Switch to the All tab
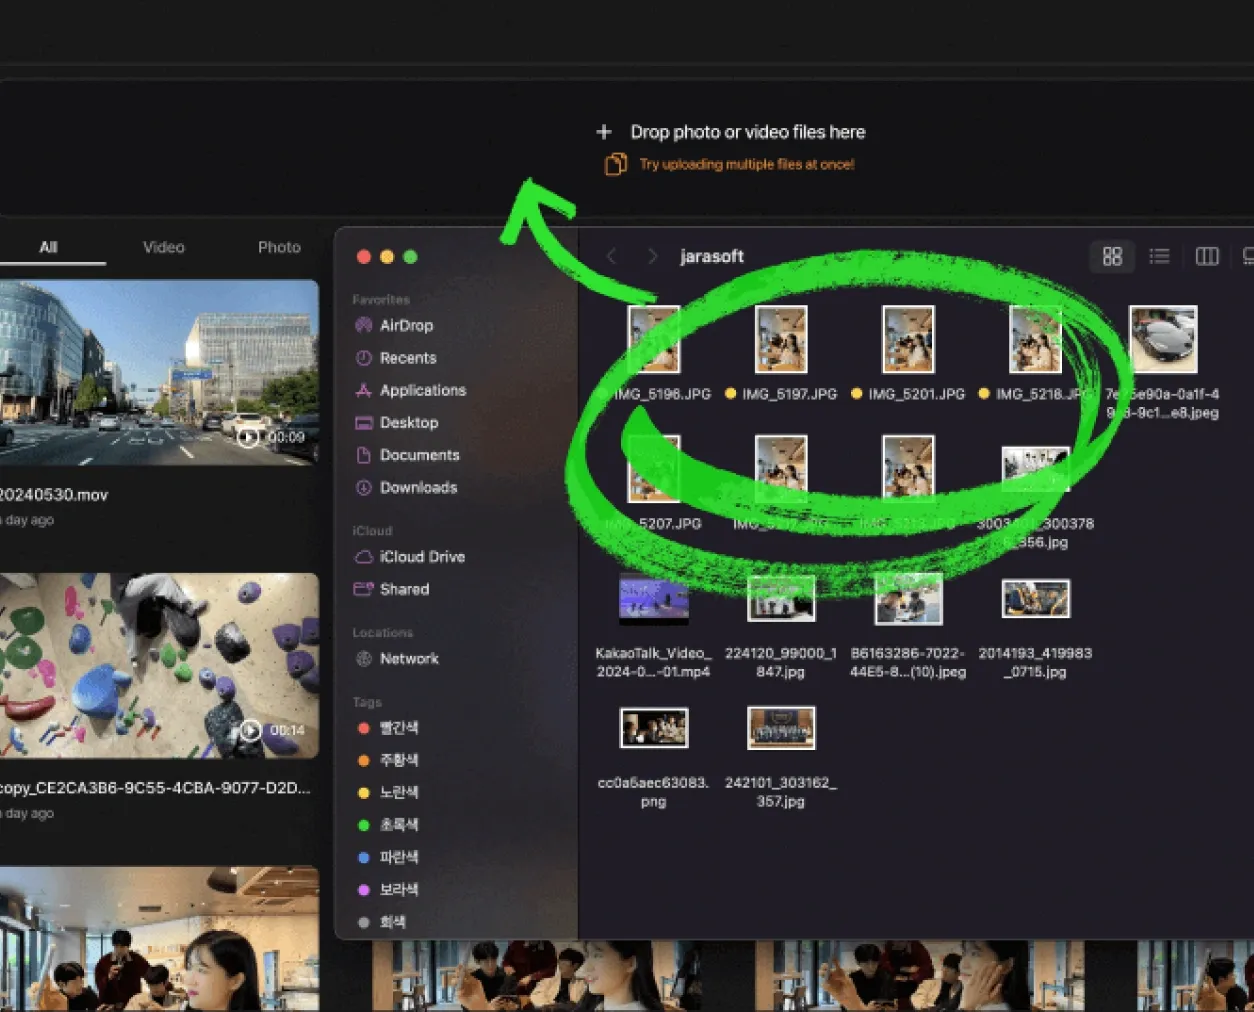The width and height of the screenshot is (1254, 1012). [x=48, y=247]
